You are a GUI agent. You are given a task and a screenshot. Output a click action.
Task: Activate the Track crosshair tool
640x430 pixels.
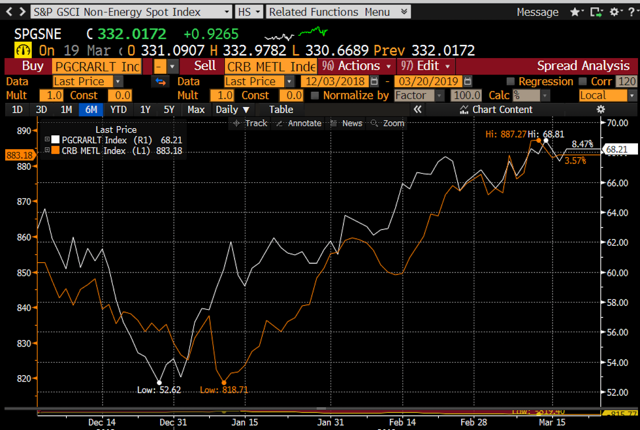250,123
